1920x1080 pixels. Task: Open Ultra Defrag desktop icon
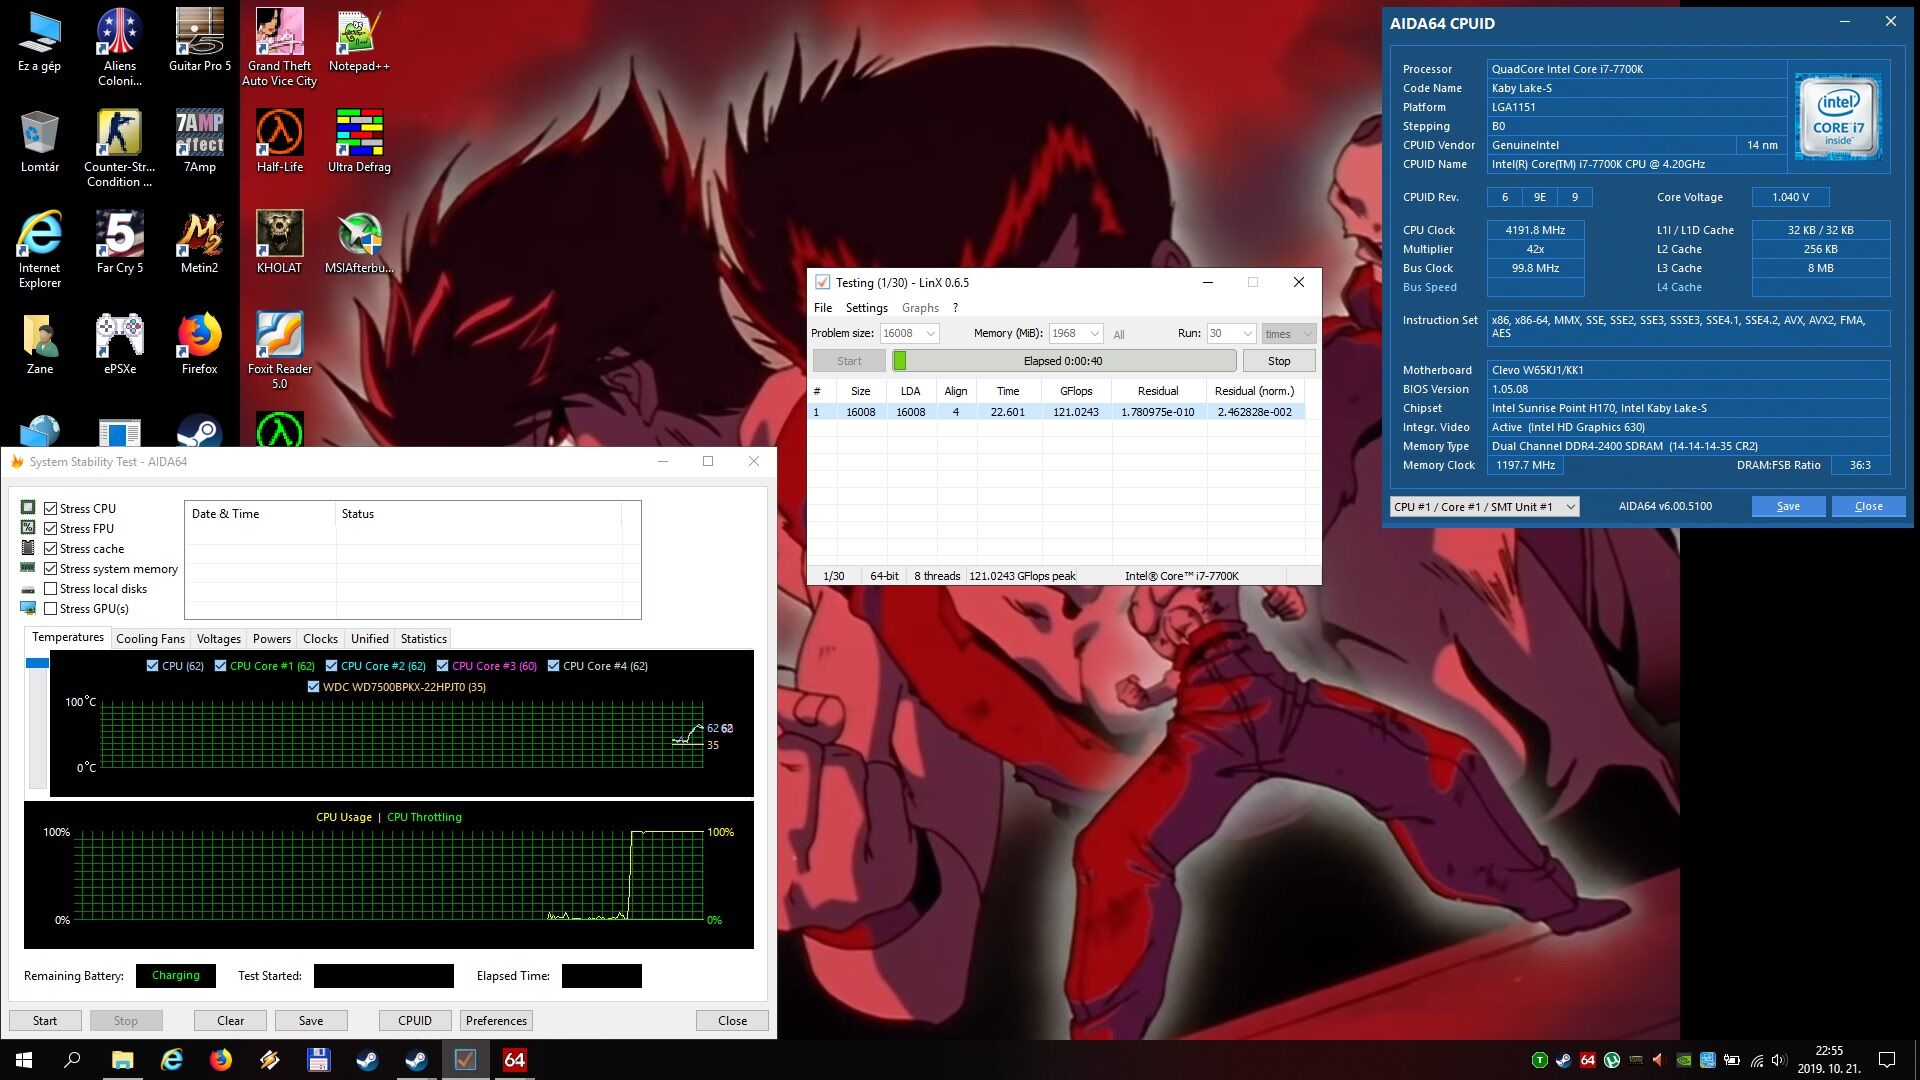359,141
